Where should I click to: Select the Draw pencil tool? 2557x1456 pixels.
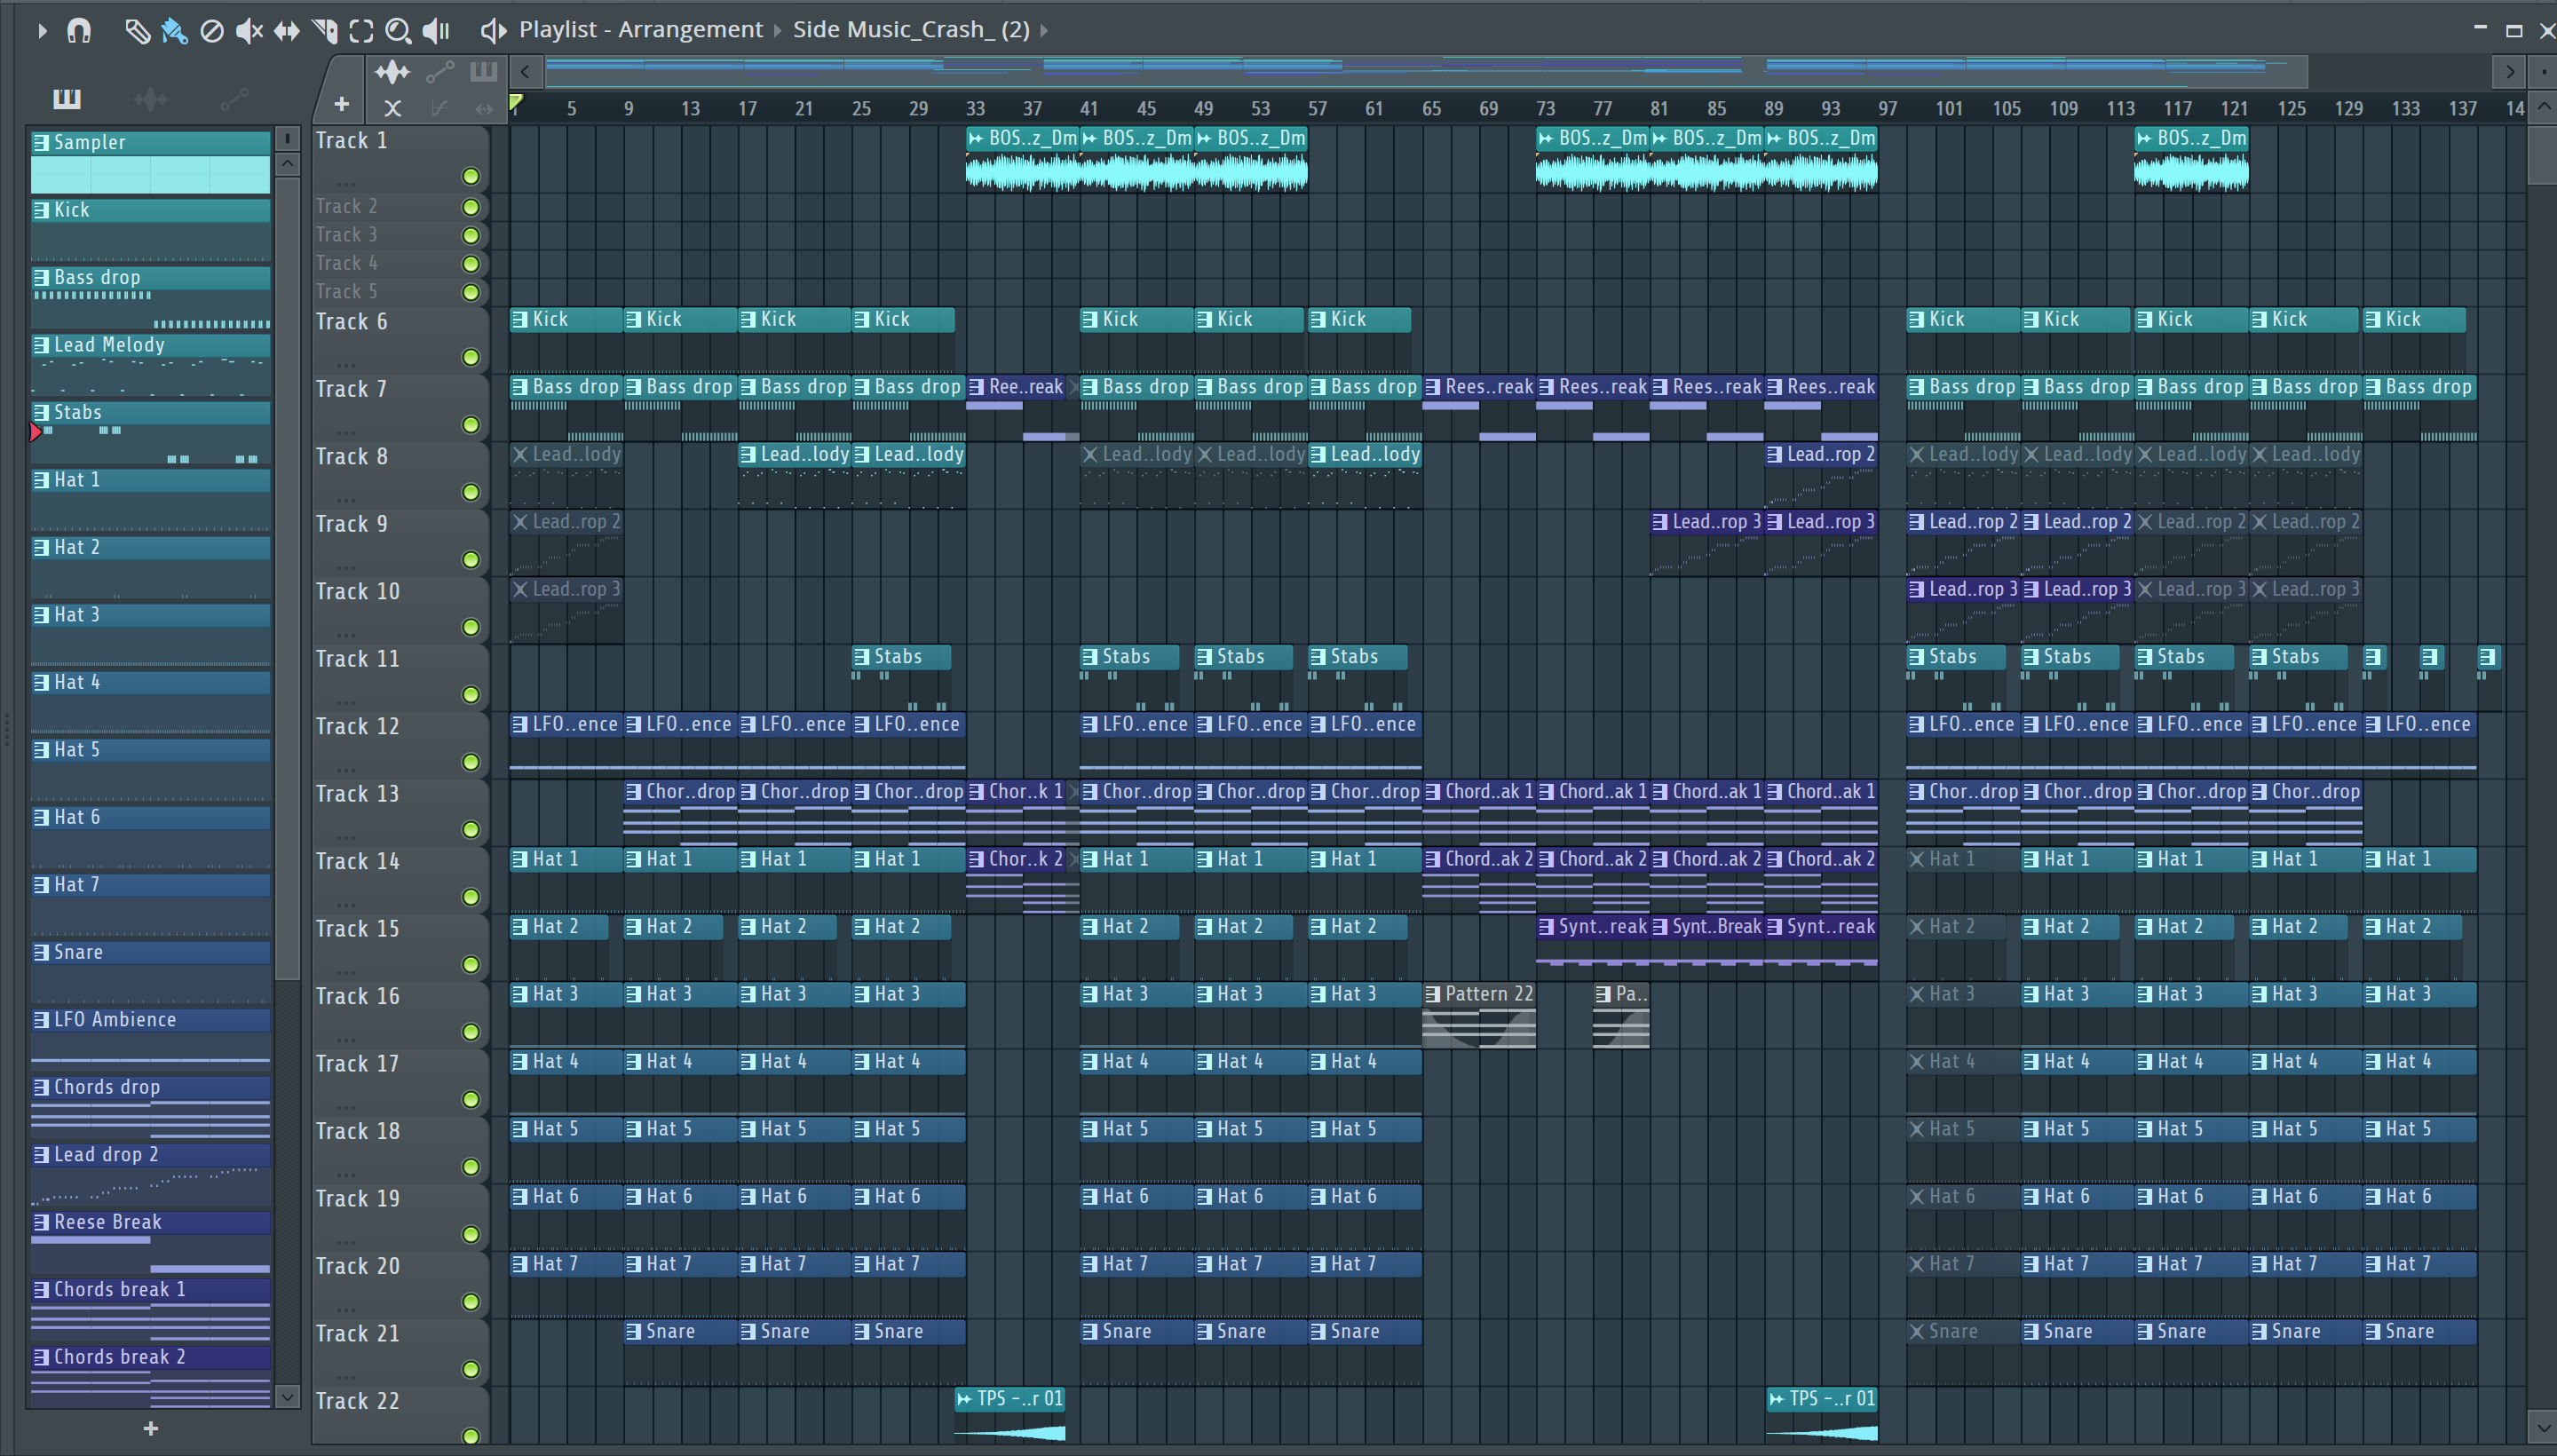(137, 31)
